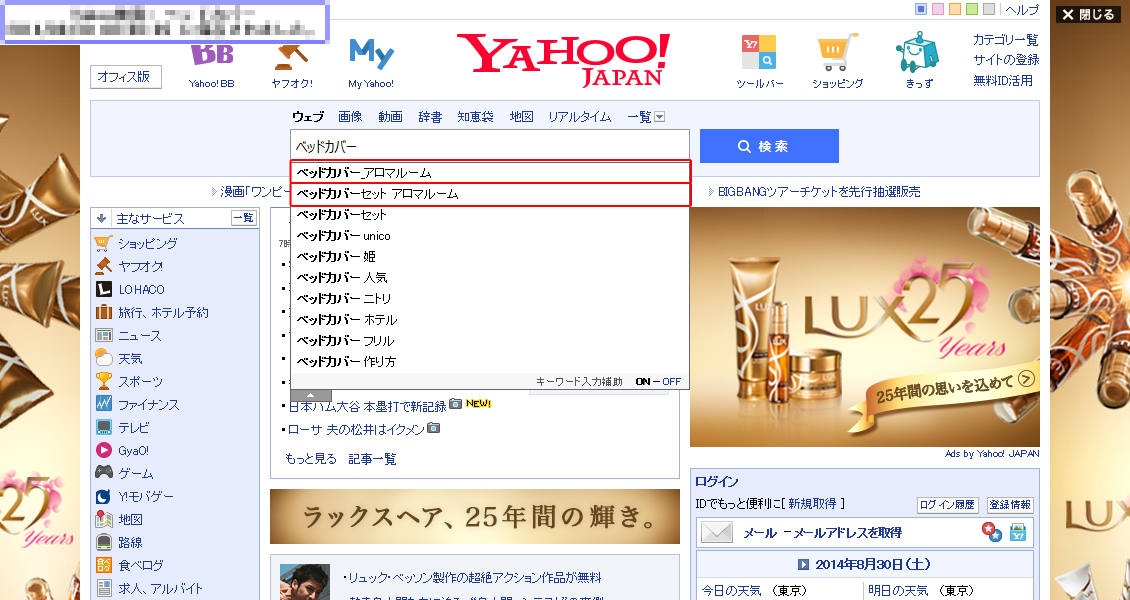The width and height of the screenshot is (1130, 600).
Task: Select suggestion ベッドカバー ニトリ
Action: pyautogui.click(x=490, y=298)
